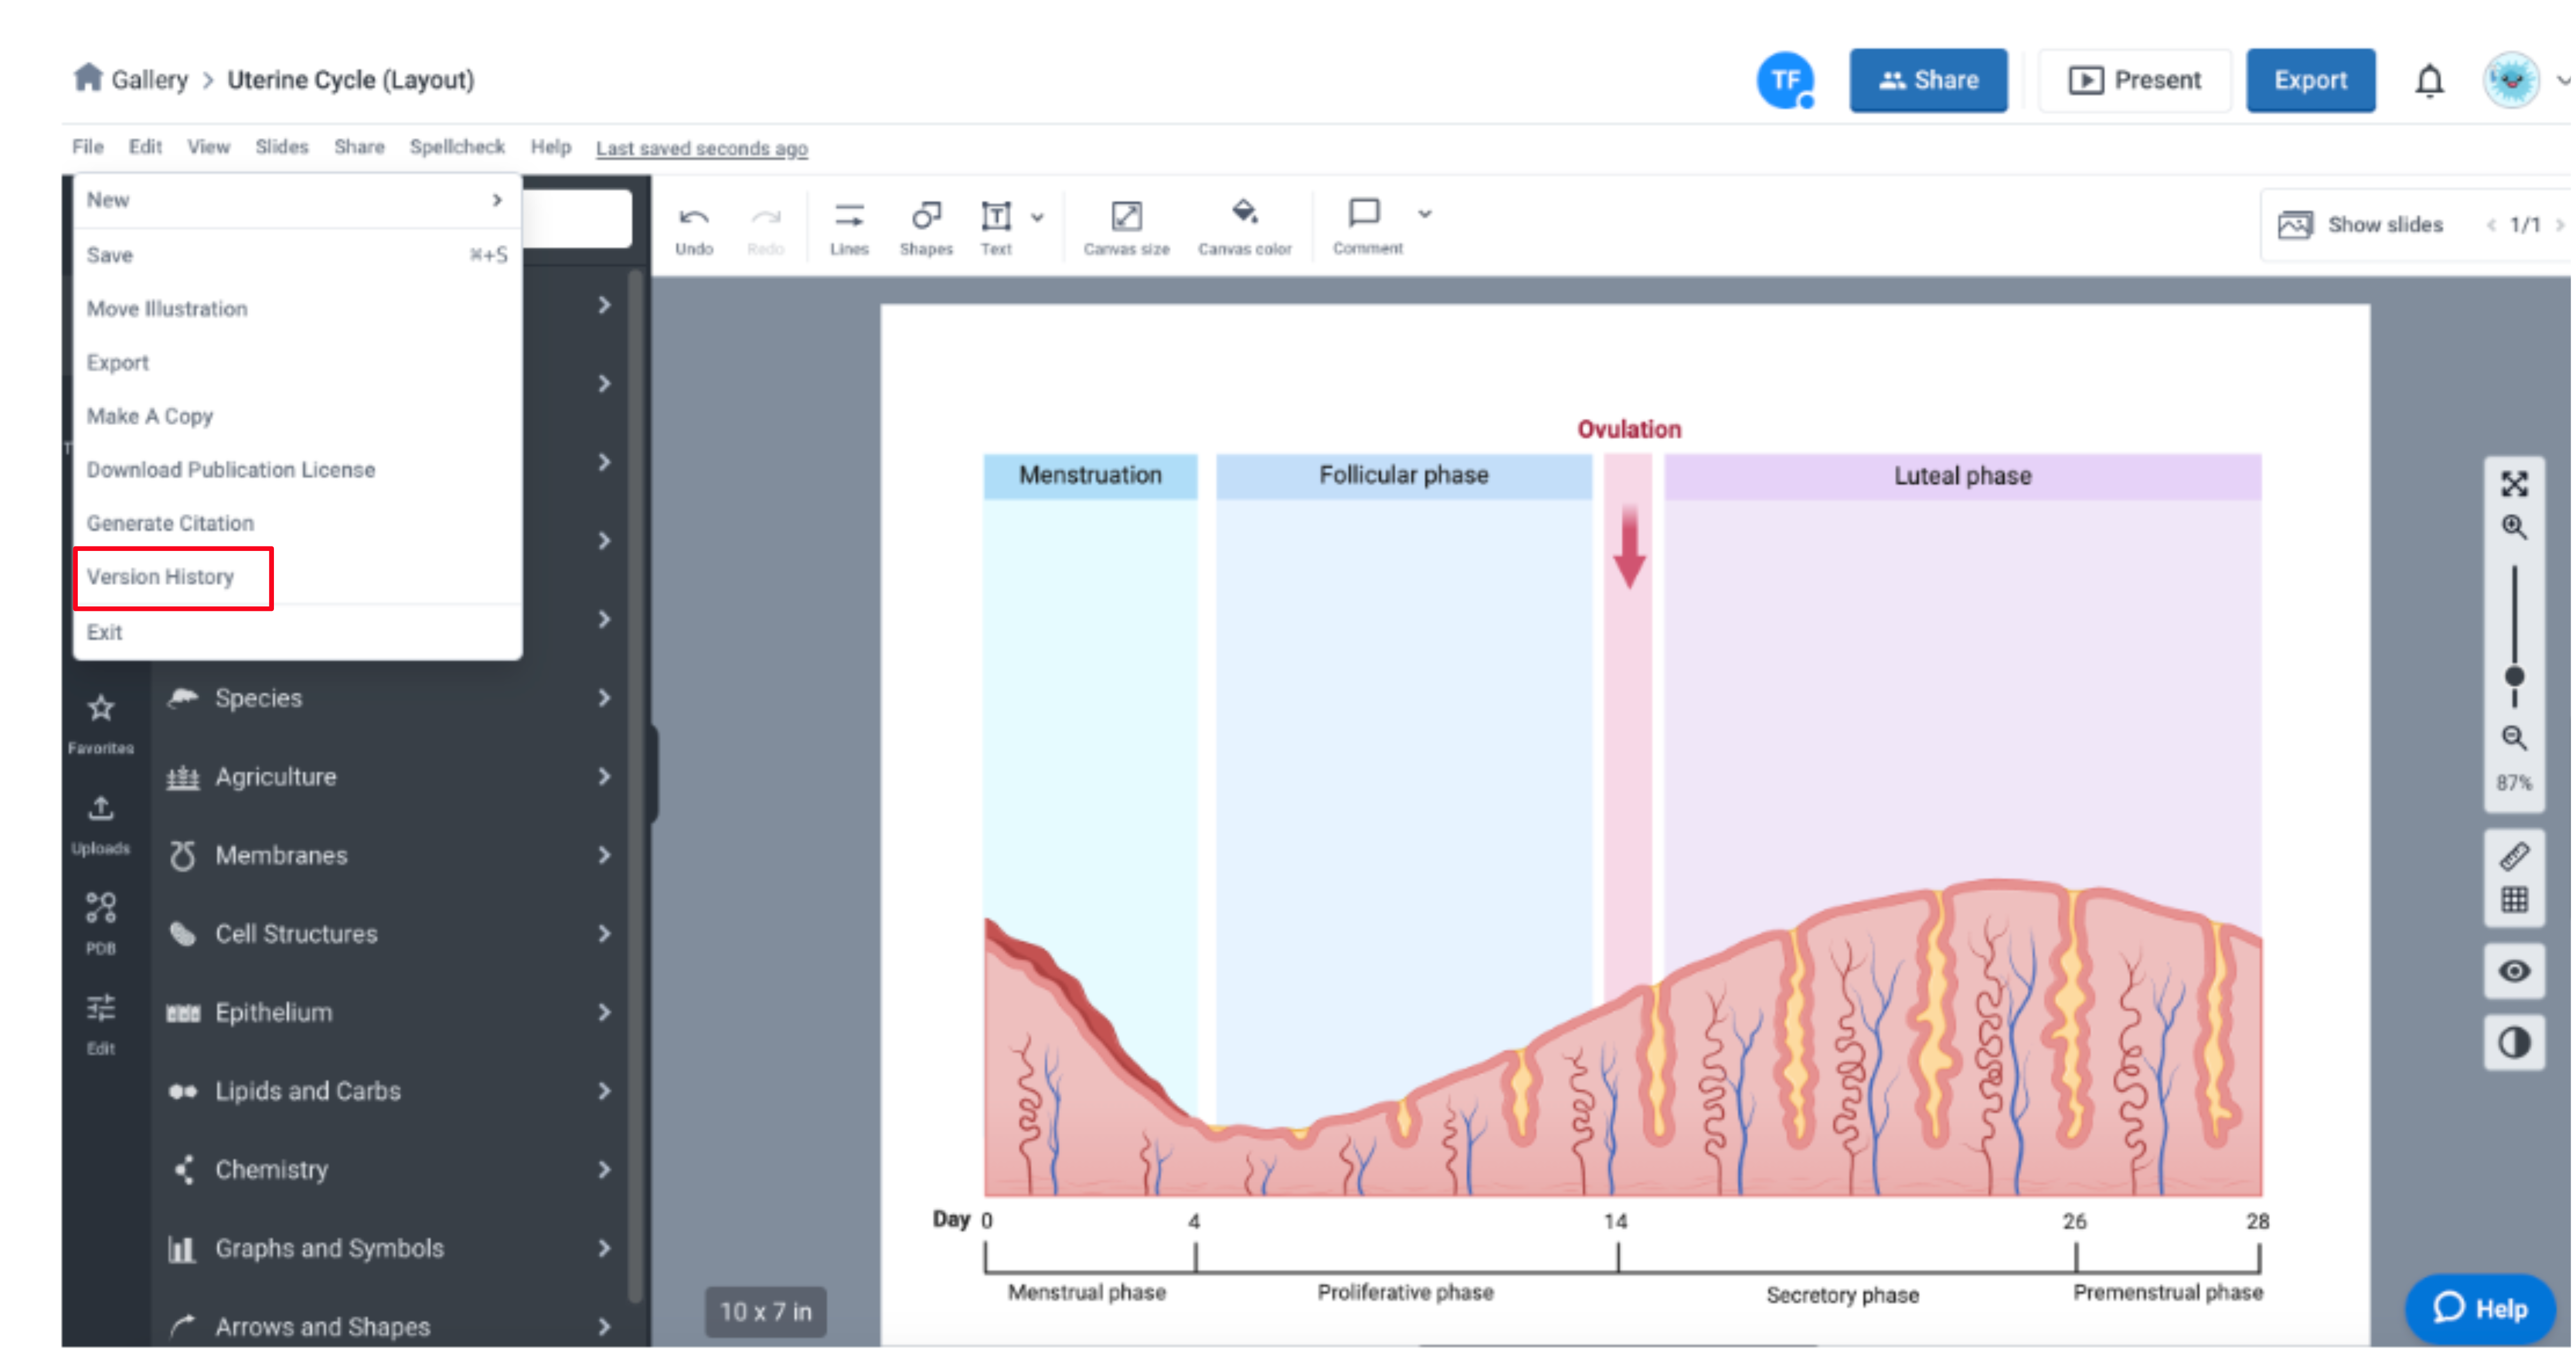Open the Favorites sidebar panel
The image size is (2576, 1361).
click(101, 724)
